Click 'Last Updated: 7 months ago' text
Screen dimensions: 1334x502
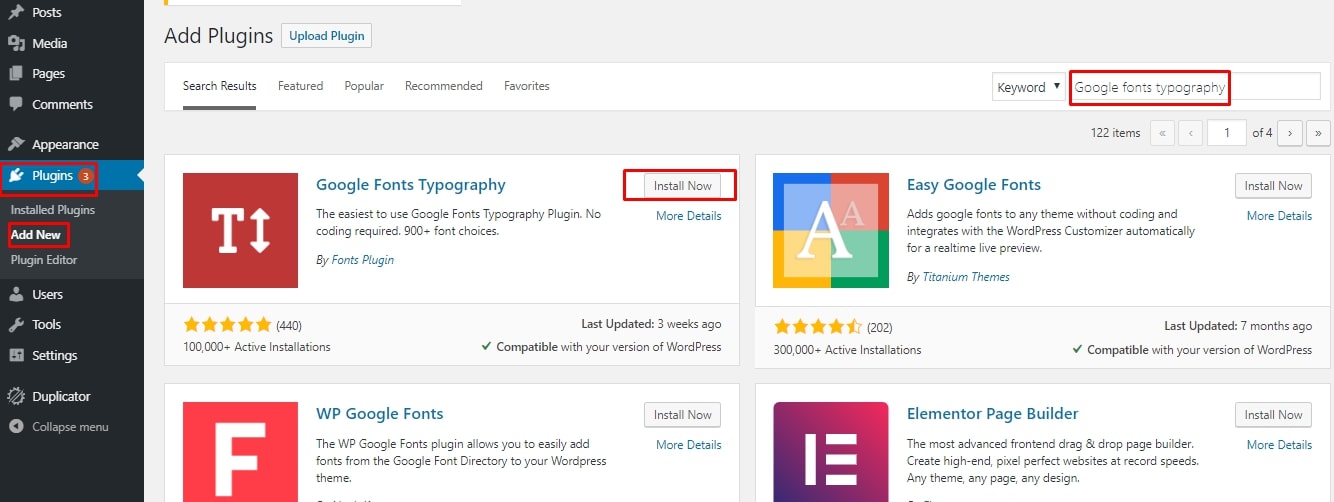(1238, 326)
